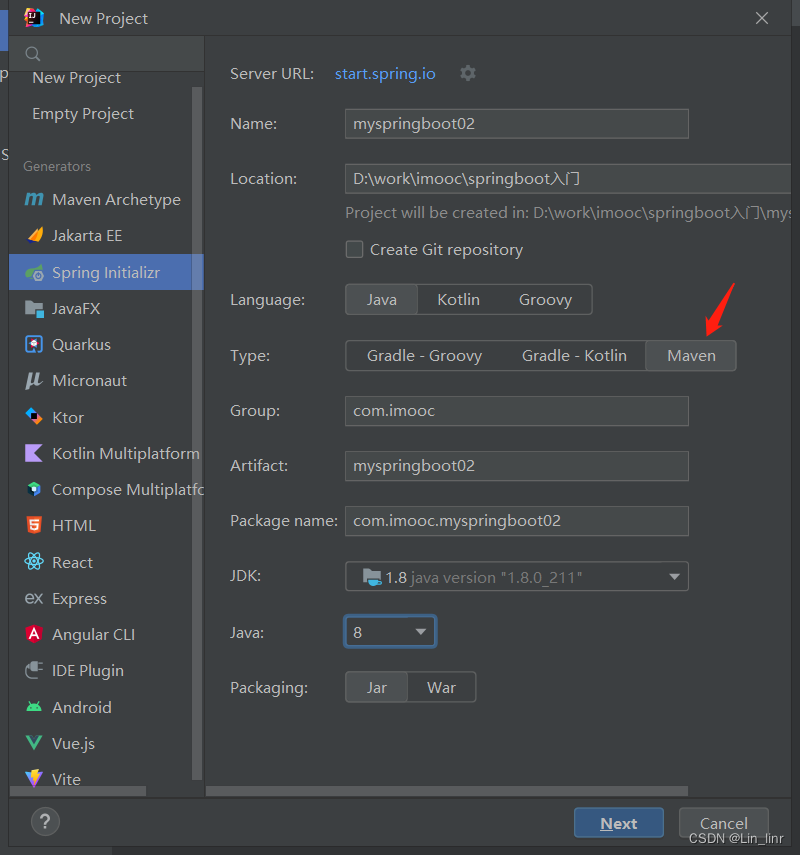Image resolution: width=800 pixels, height=855 pixels.
Task: Click the Package name input field
Action: [x=516, y=521]
